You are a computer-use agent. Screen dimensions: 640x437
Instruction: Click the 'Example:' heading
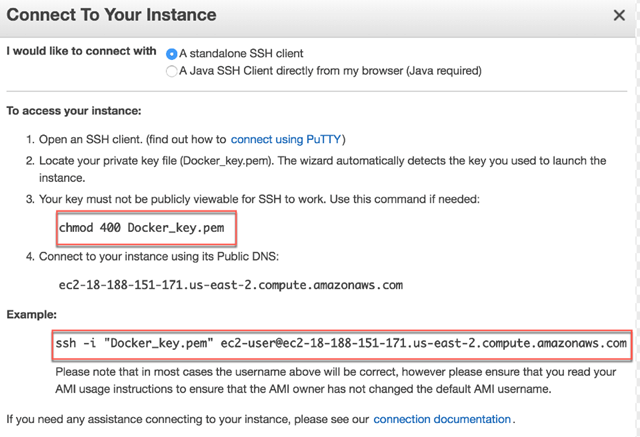coord(34,314)
